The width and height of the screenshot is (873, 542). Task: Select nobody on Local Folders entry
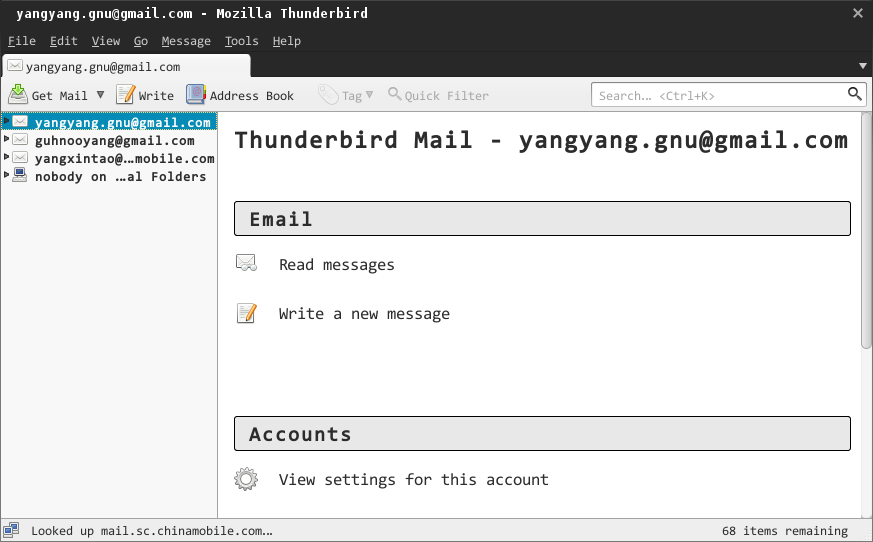pyautogui.click(x=120, y=176)
